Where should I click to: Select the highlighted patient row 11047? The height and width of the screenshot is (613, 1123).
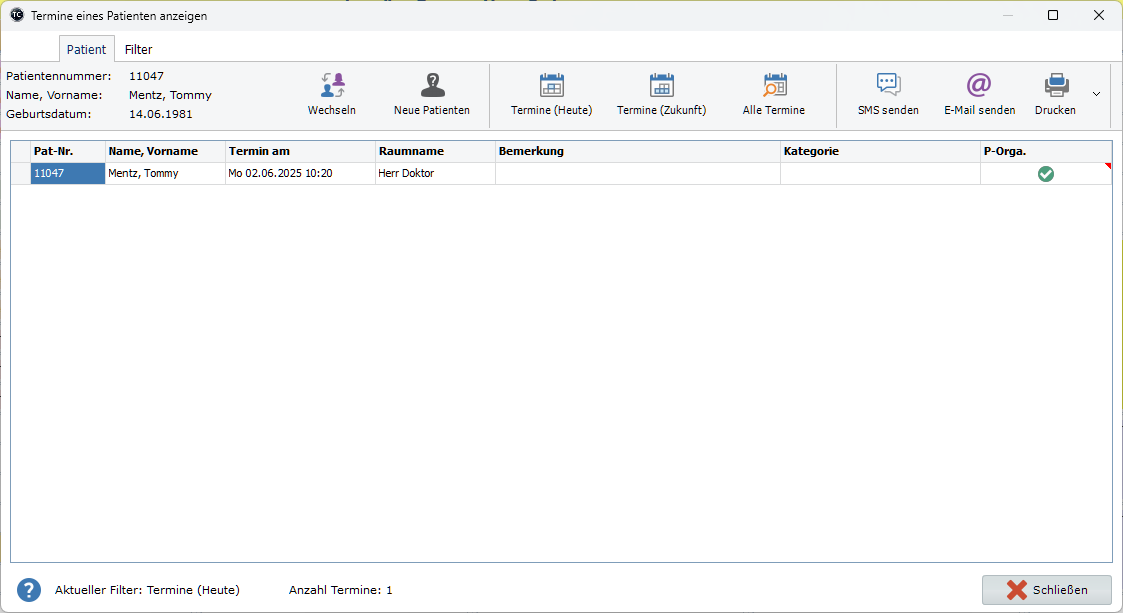pyautogui.click(x=67, y=173)
